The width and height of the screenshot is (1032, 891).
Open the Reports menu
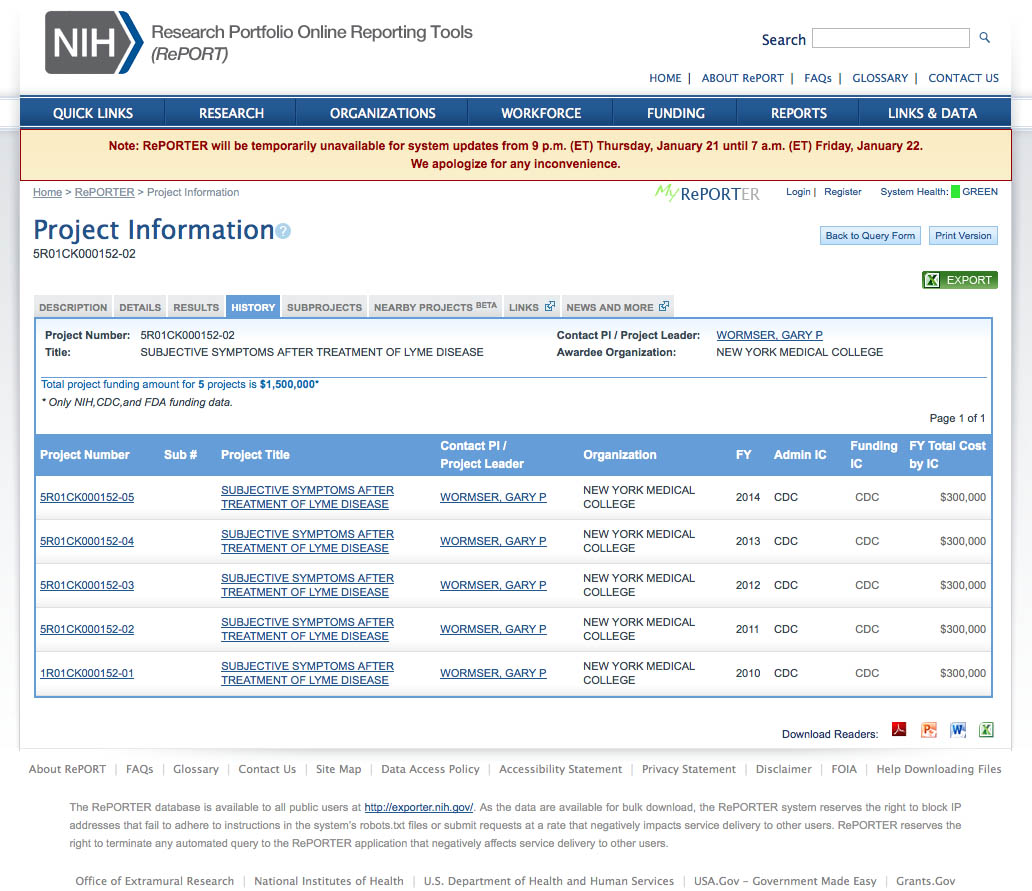click(x=798, y=113)
